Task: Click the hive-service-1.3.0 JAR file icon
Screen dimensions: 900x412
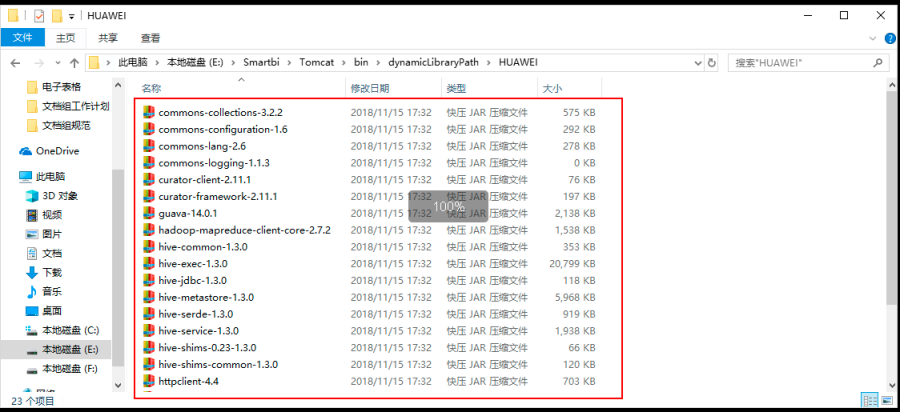Action: 149,331
